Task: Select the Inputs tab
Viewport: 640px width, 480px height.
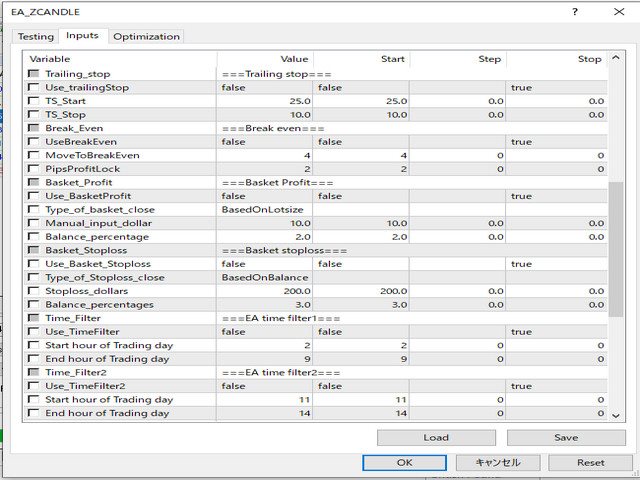Action: 82,36
